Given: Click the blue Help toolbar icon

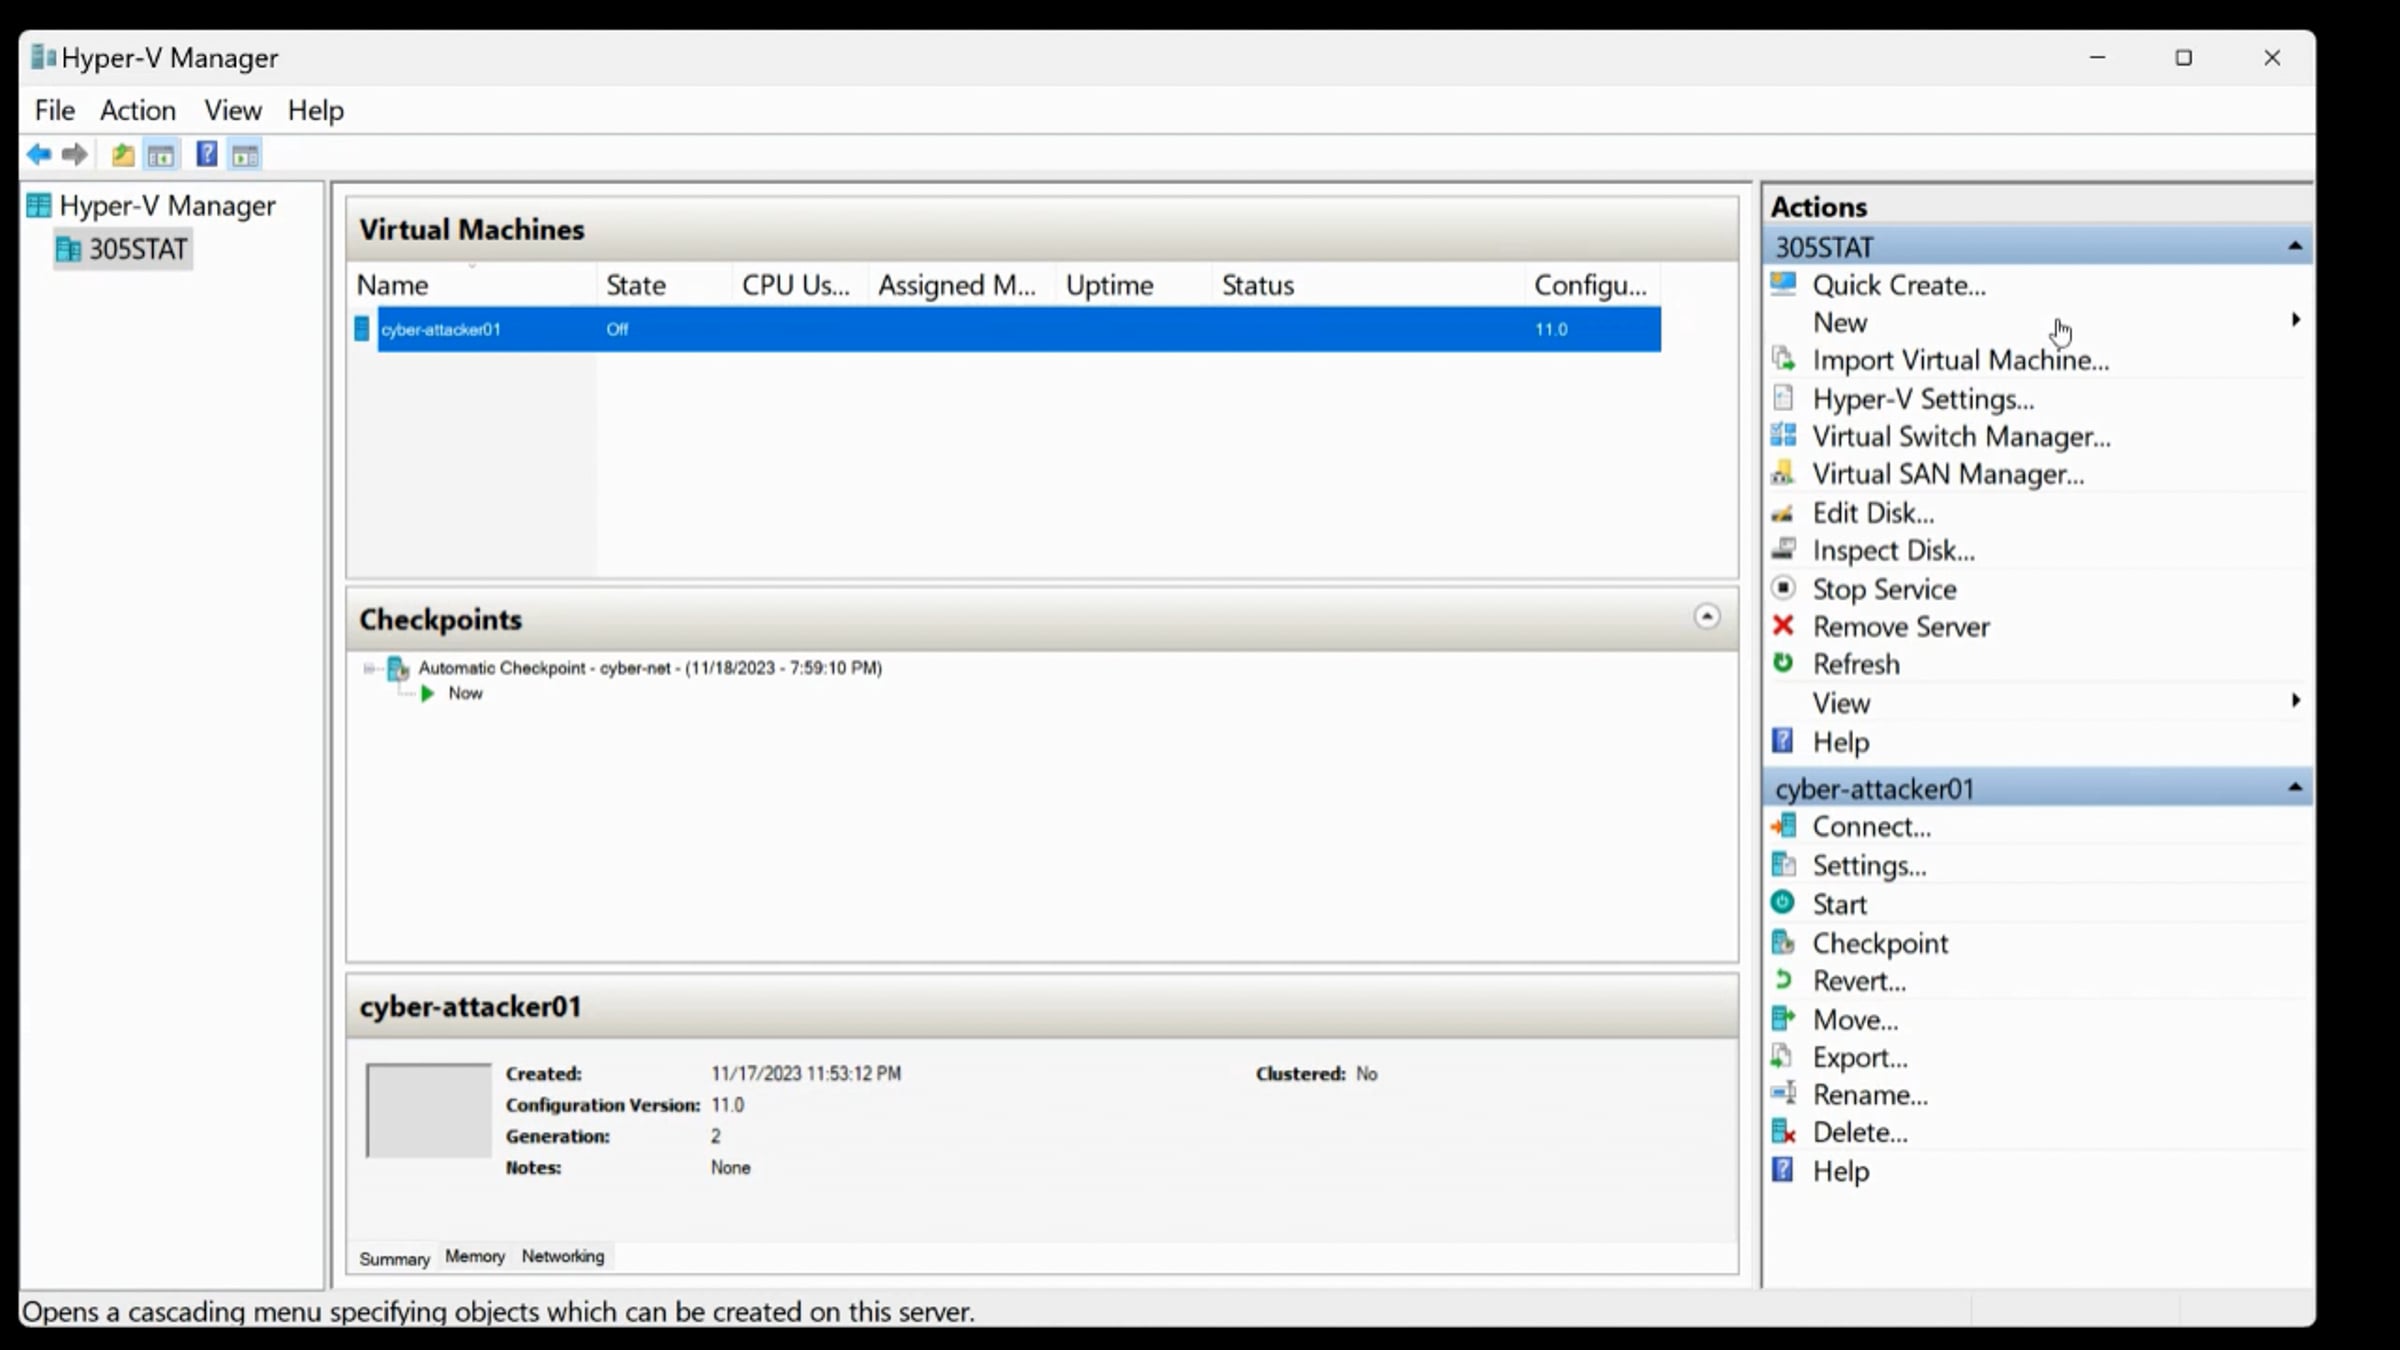Looking at the screenshot, I should (206, 155).
